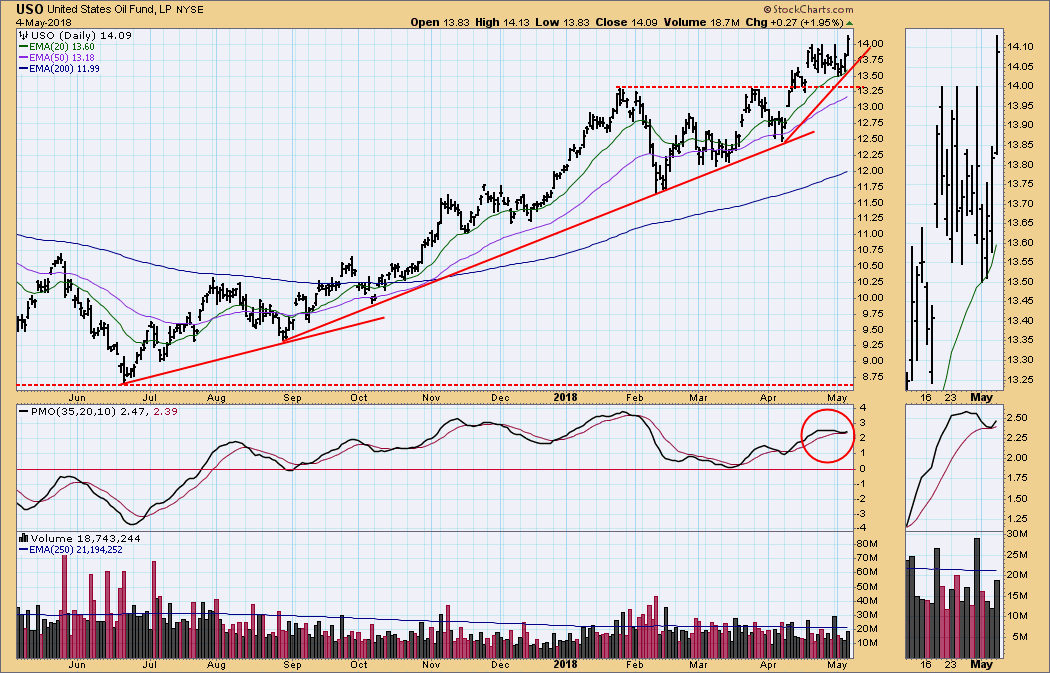Click the '4-May-2018' date label

click(x=44, y=22)
